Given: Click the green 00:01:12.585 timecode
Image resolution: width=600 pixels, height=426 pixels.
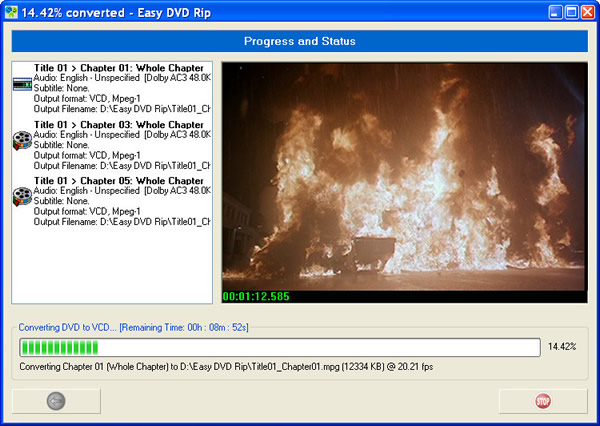Looking at the screenshot, I should 256,297.
